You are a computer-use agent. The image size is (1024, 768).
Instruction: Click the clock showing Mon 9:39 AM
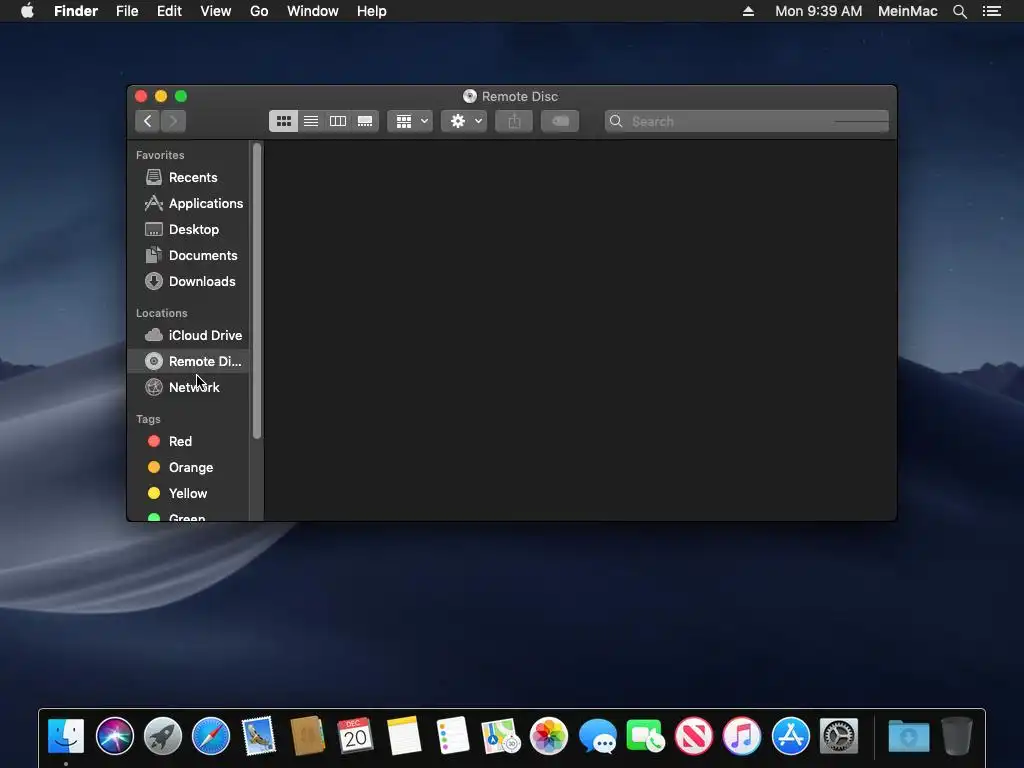tap(818, 11)
